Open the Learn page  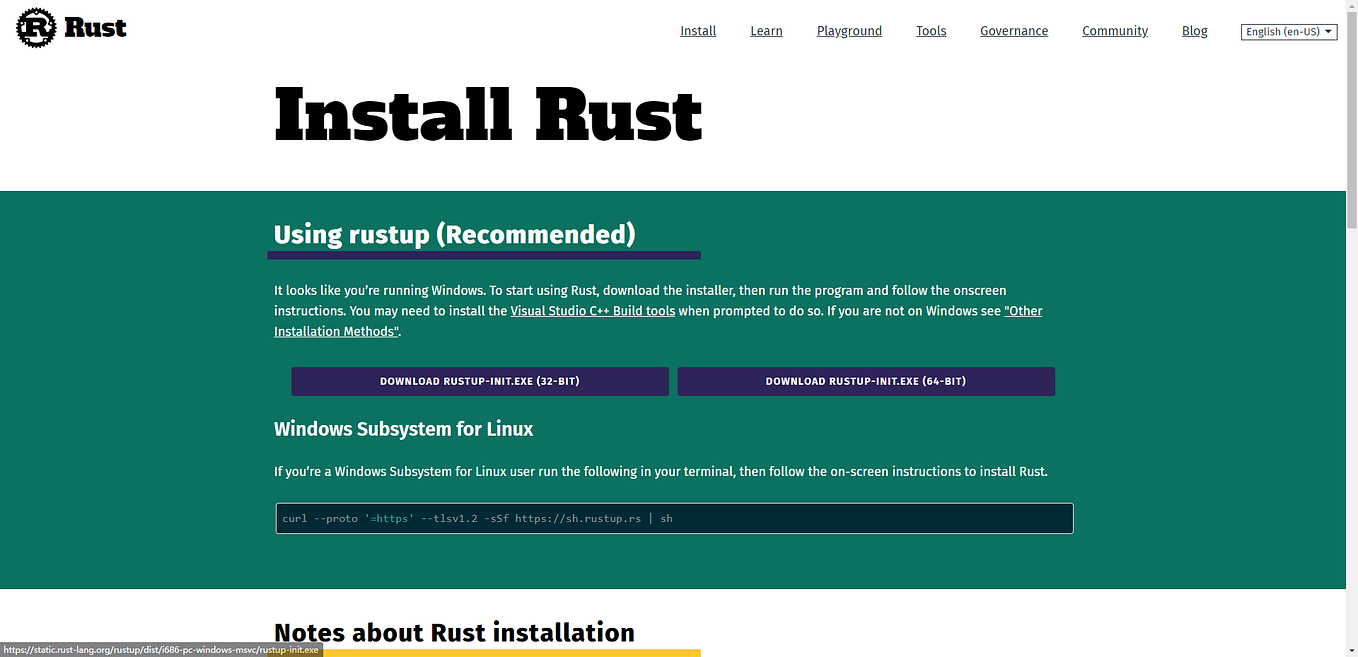(766, 30)
